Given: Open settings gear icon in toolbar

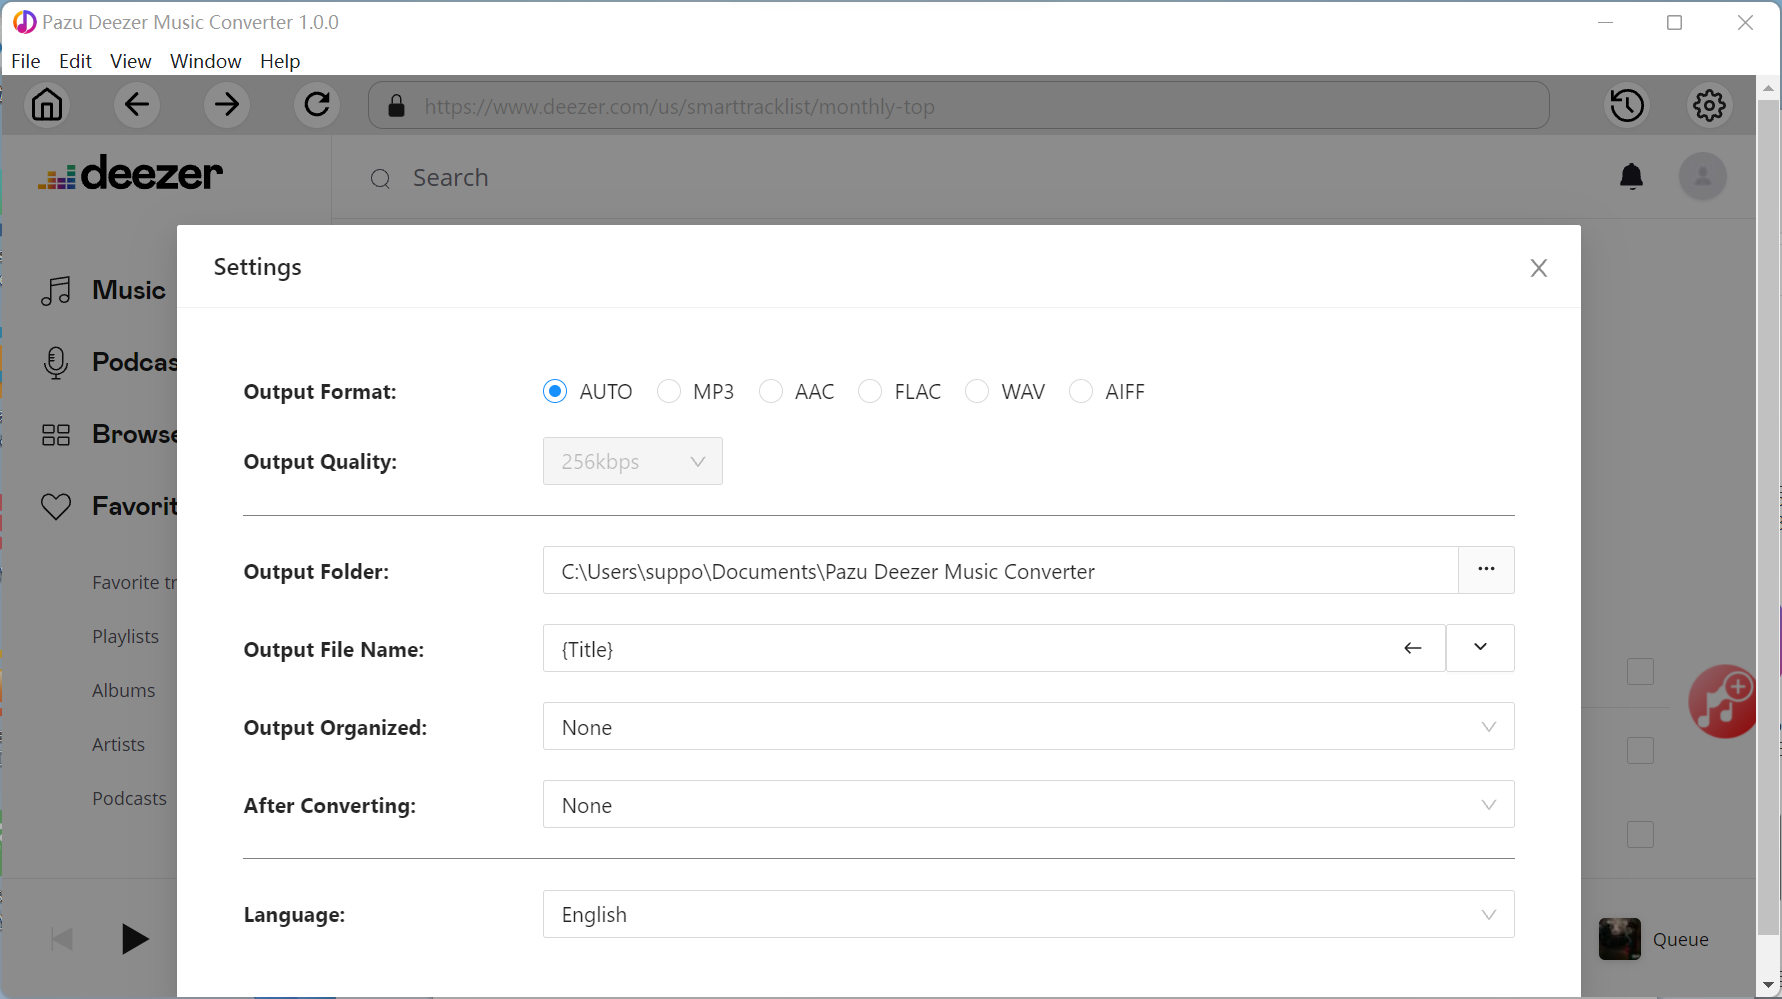Looking at the screenshot, I should point(1709,105).
